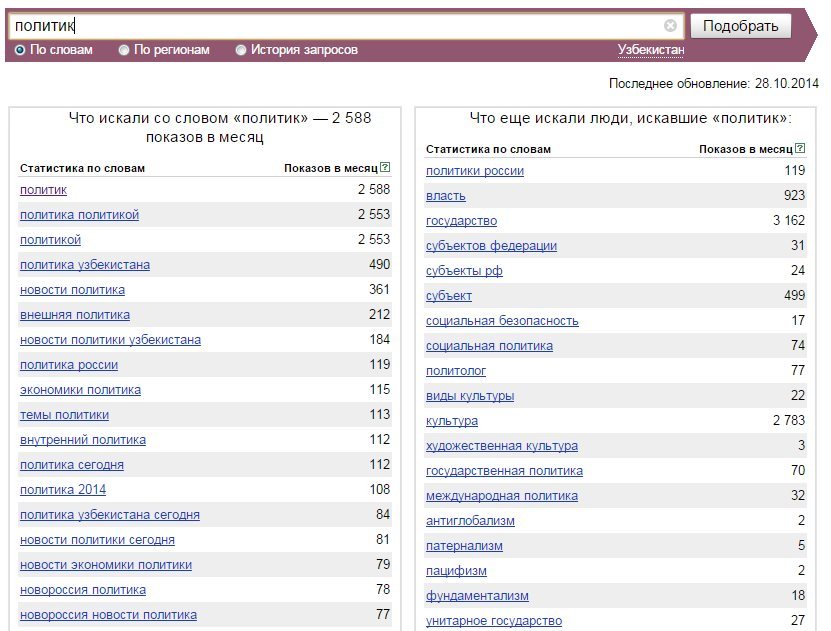
Task: Open the 'внутренний политика' link
Action: click(x=83, y=440)
